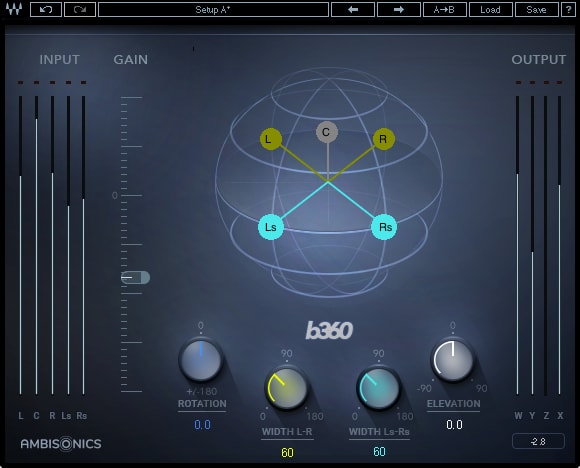The width and height of the screenshot is (580, 468).
Task: Open the Load preset menu
Action: click(490, 10)
